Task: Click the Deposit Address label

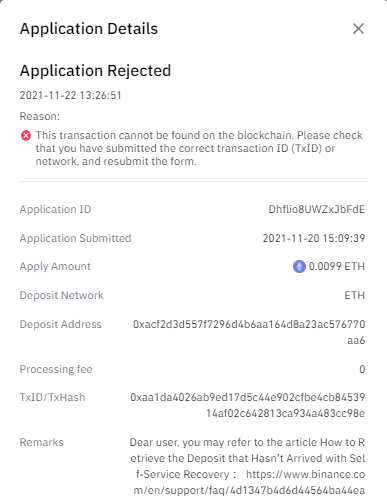Action: (61, 324)
